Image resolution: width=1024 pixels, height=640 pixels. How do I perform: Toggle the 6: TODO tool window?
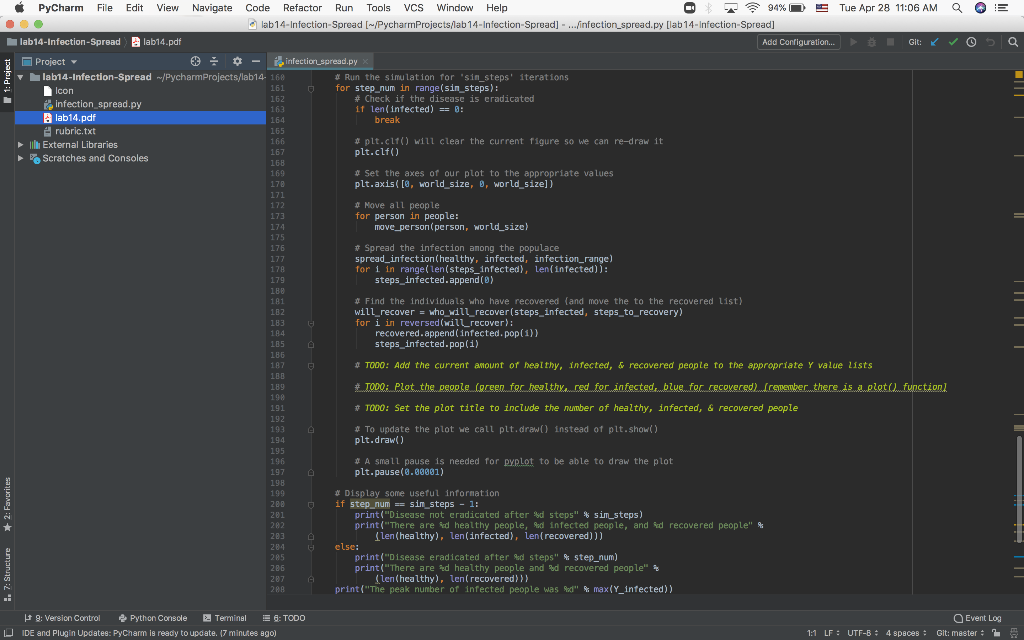pyautogui.click(x=284, y=618)
